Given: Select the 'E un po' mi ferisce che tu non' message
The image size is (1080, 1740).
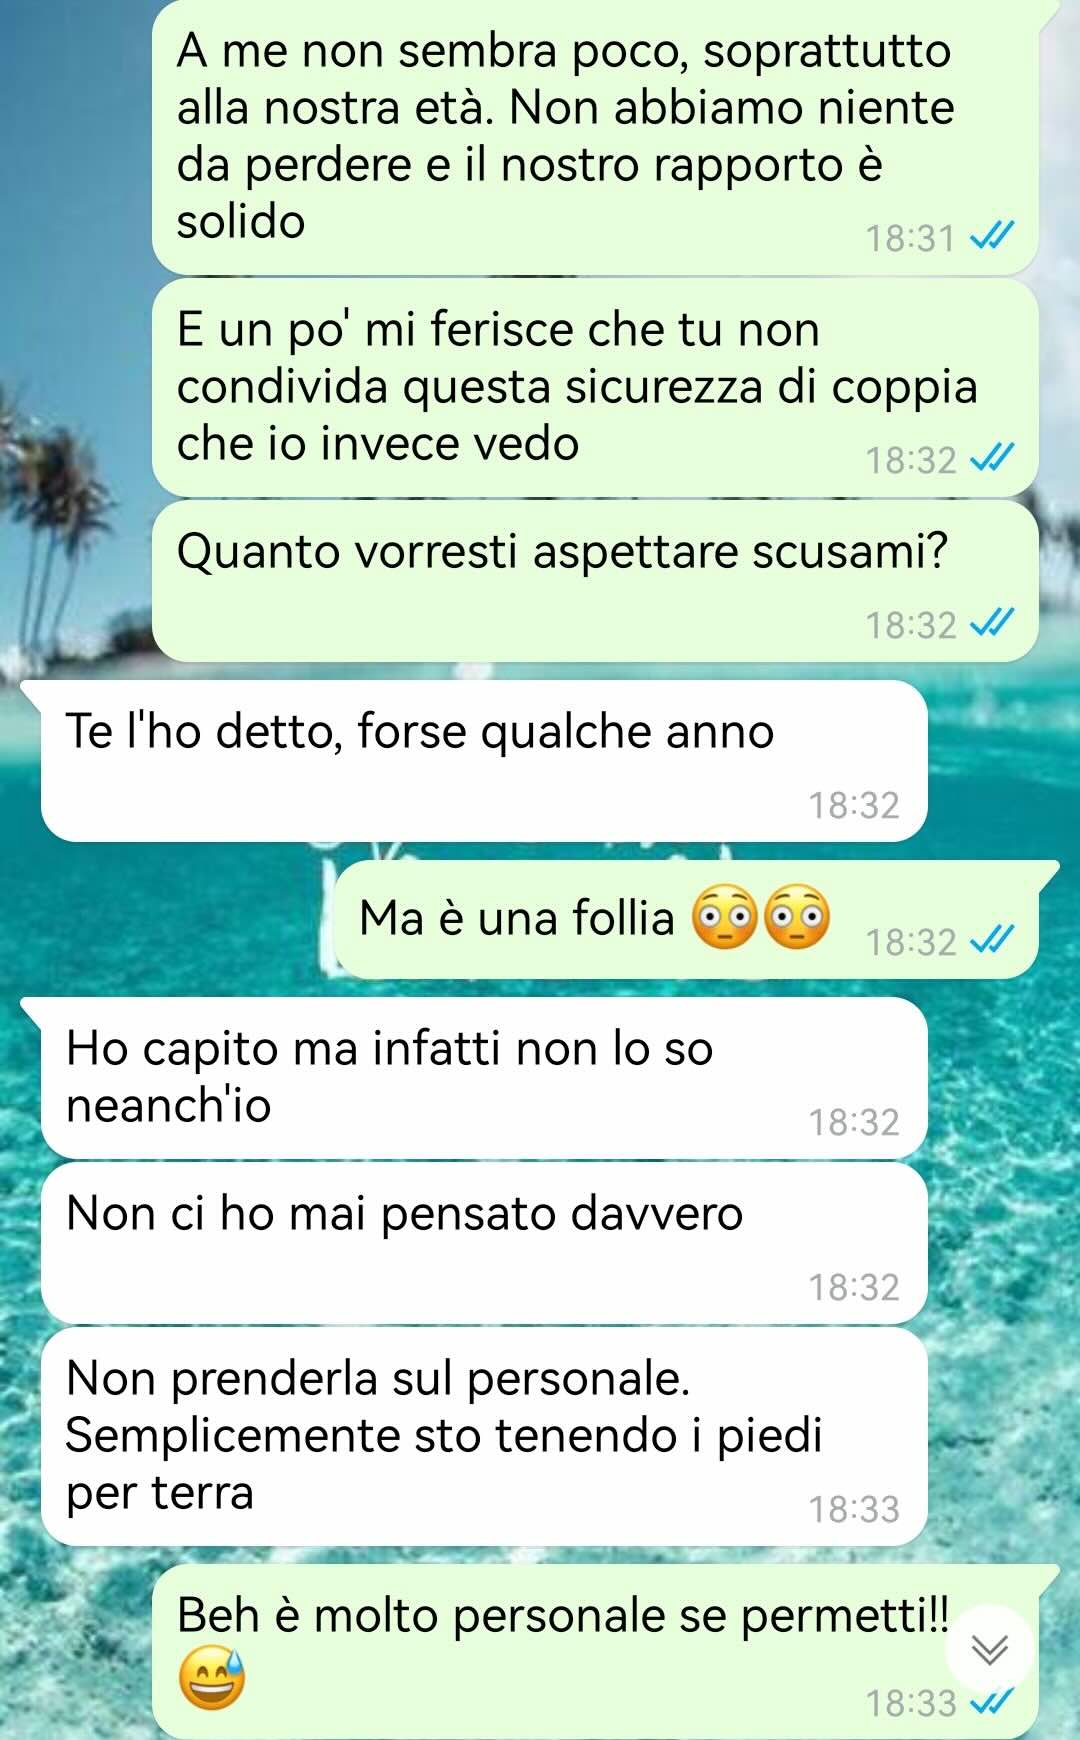Looking at the screenshot, I should 595,388.
